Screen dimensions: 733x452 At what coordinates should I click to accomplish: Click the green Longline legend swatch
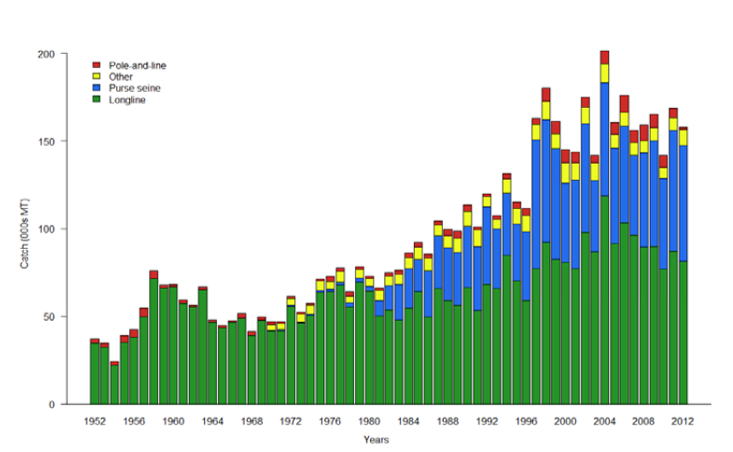tap(97, 99)
